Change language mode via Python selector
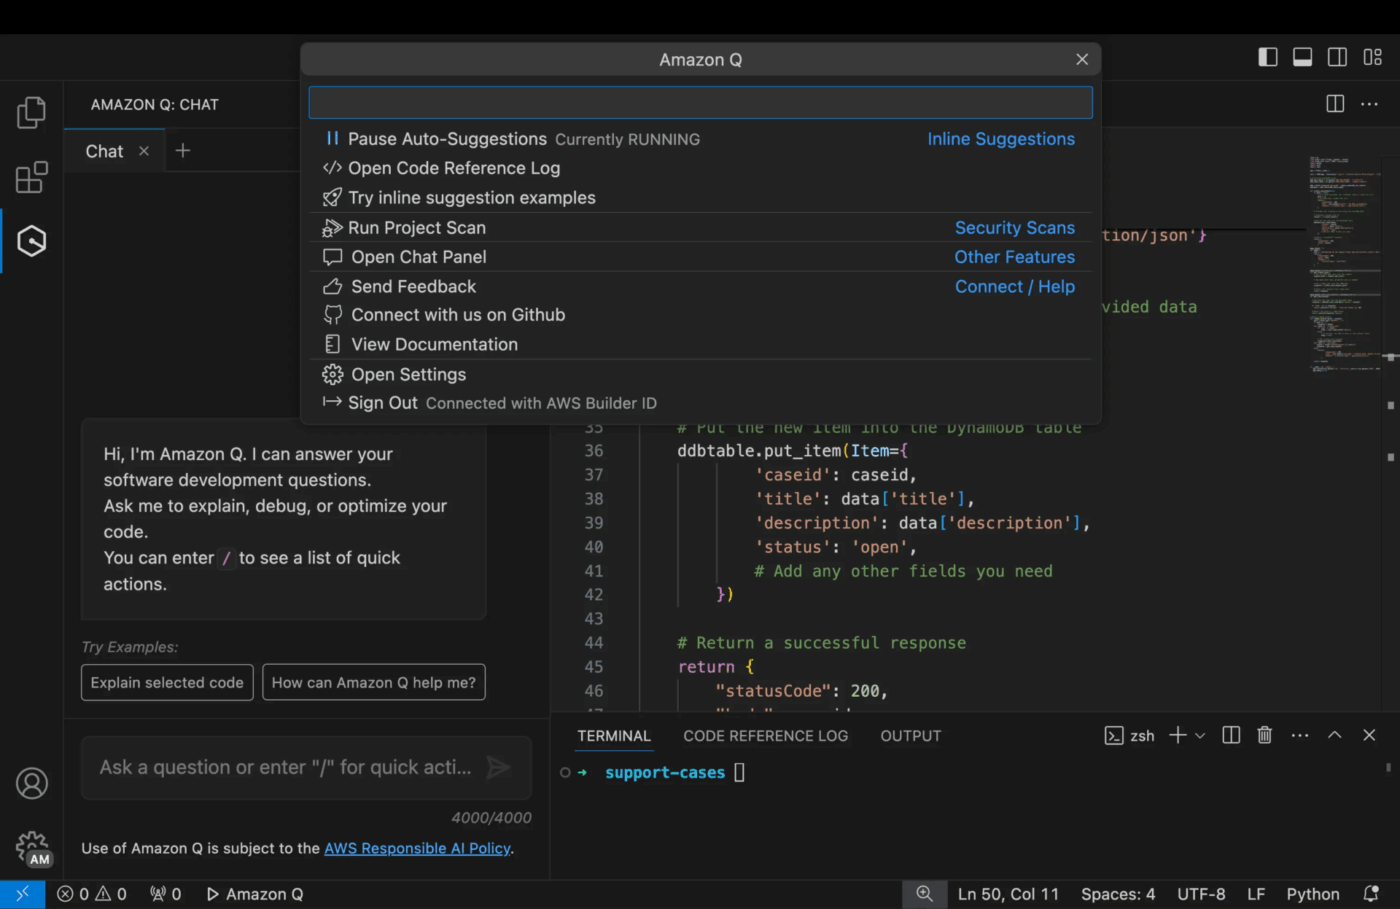The width and height of the screenshot is (1400, 909). pos(1312,893)
